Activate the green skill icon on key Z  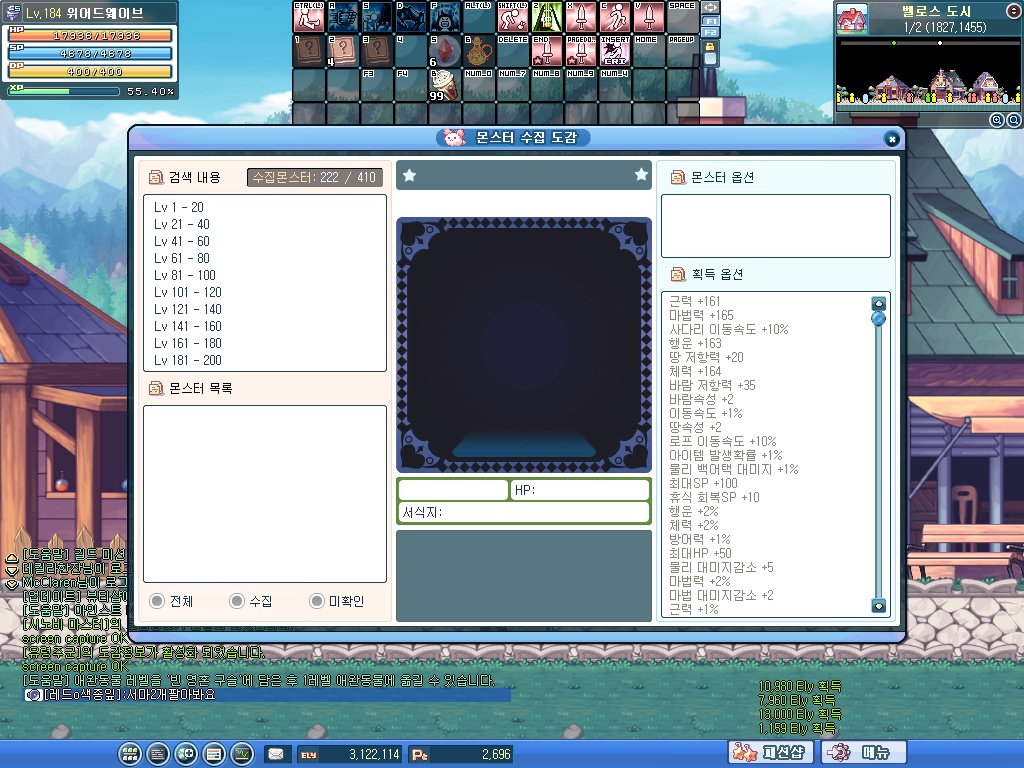point(545,17)
